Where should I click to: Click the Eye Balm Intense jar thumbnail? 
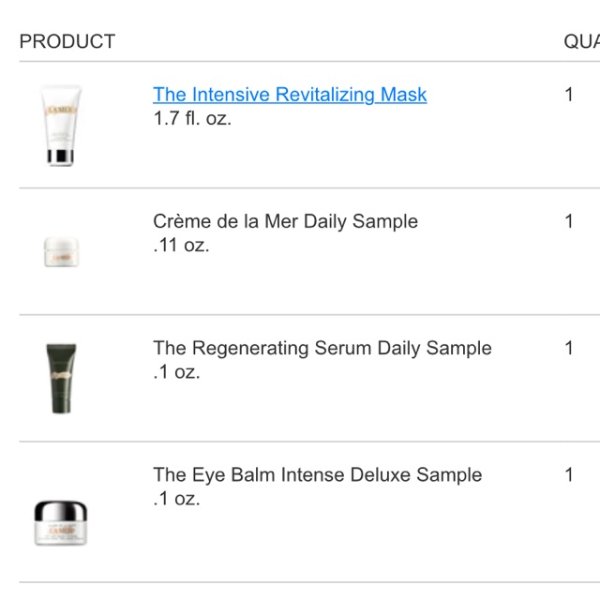click(x=61, y=523)
